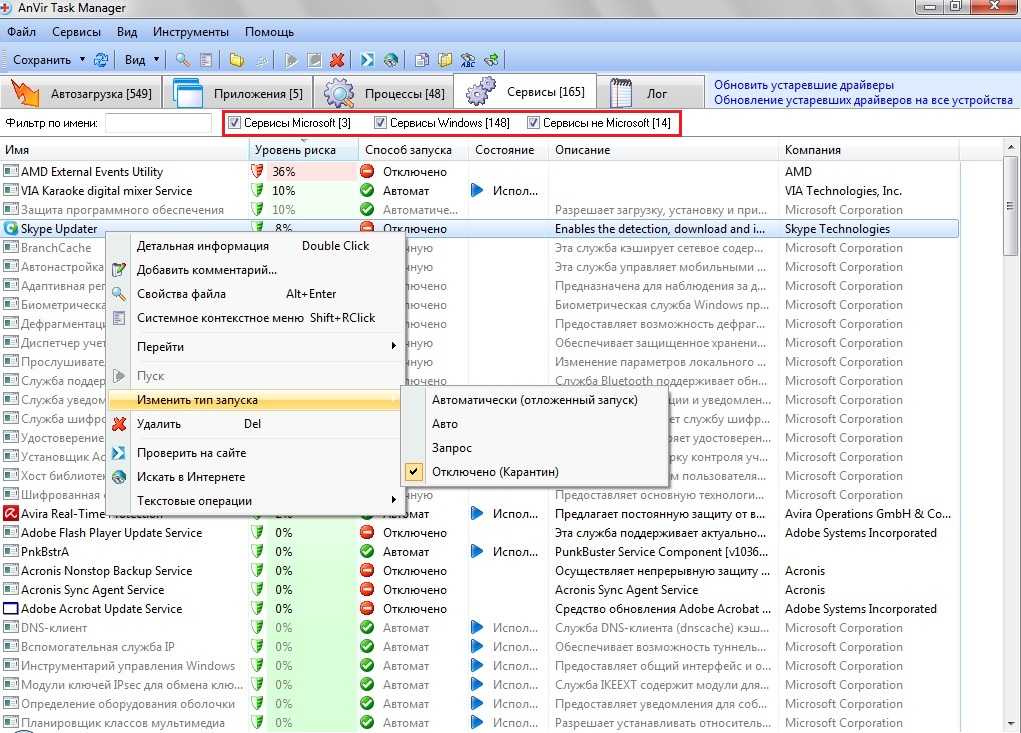Image resolution: width=1021 pixels, height=733 pixels.
Task: Click the refresh icon next to Сохранить
Action: pos(101,60)
